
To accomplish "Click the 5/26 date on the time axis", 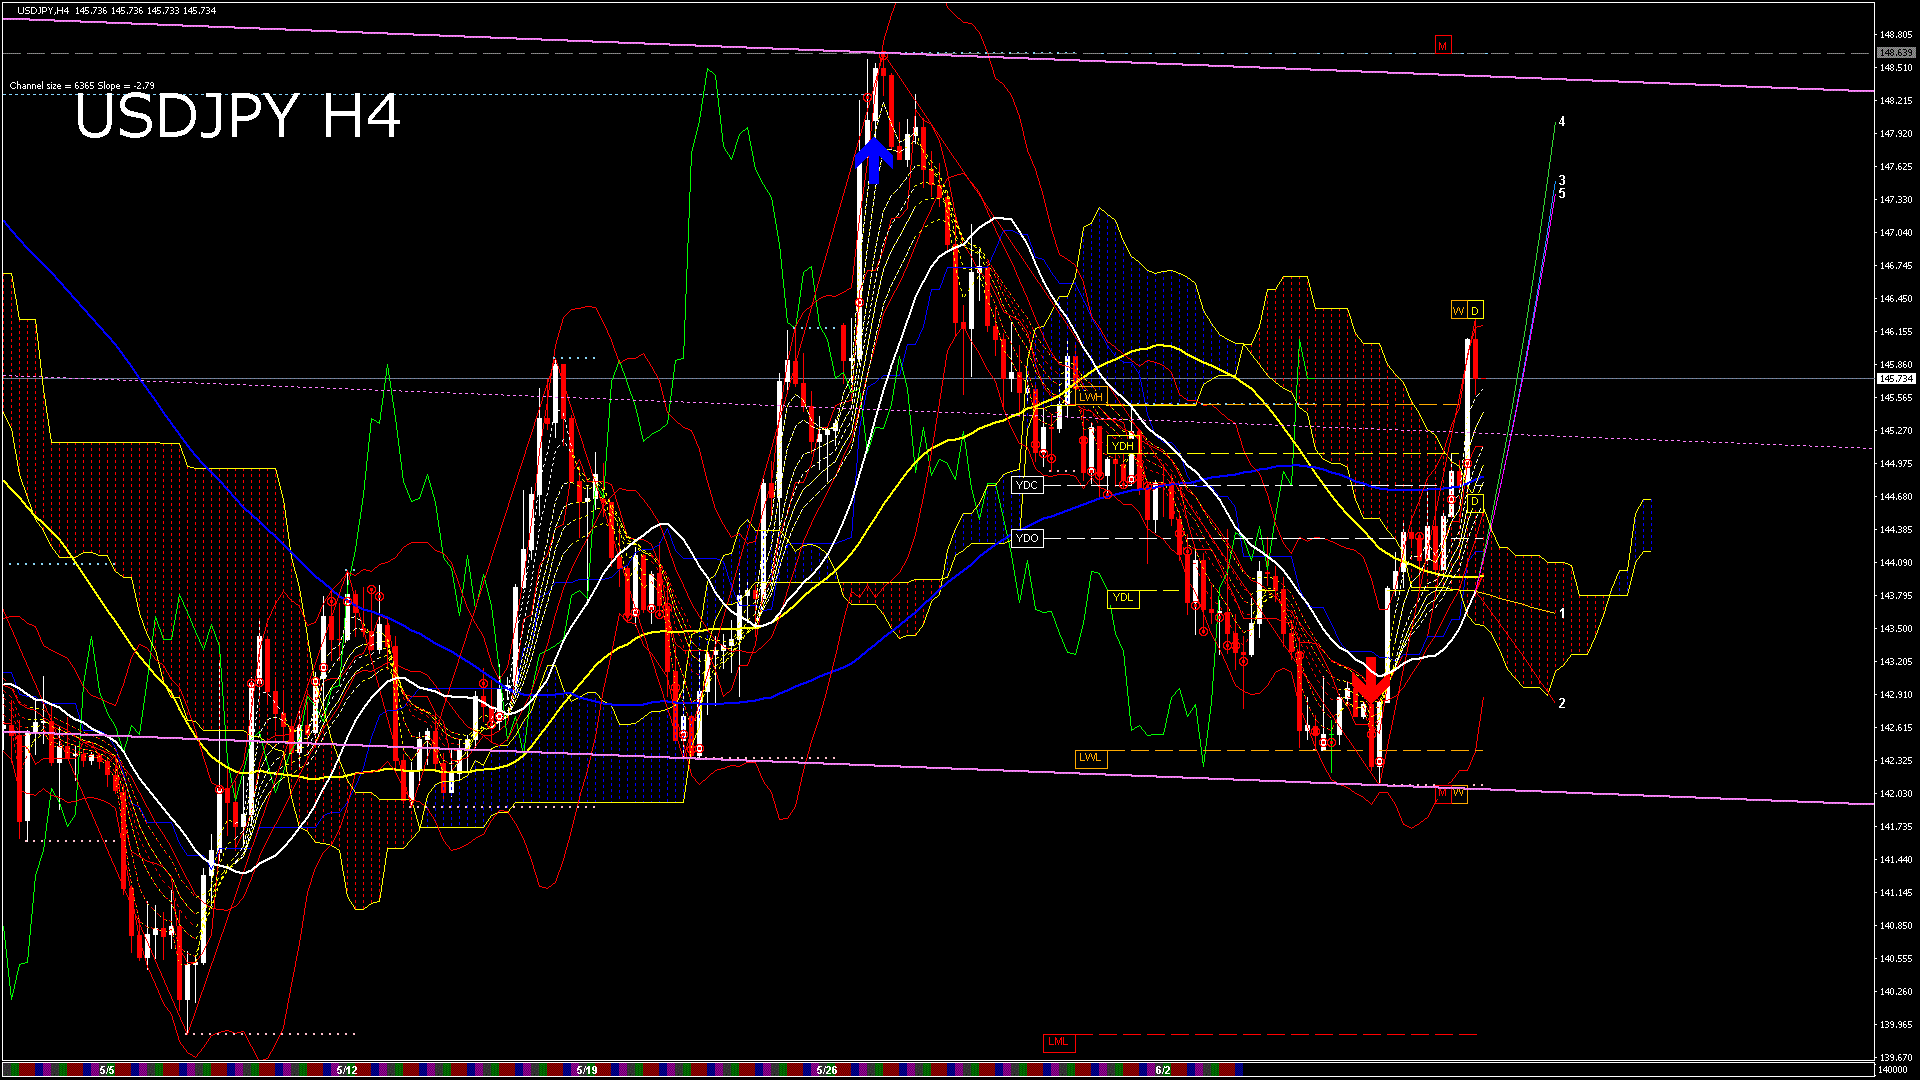I will (x=827, y=1070).
